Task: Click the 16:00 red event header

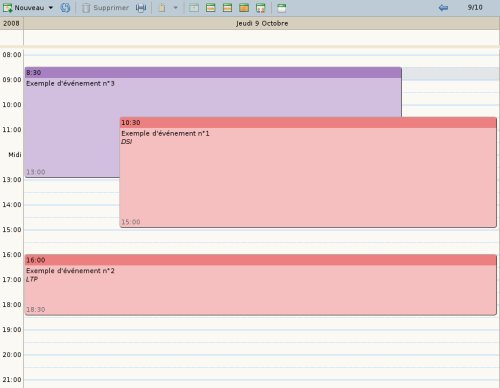Action: [261, 260]
